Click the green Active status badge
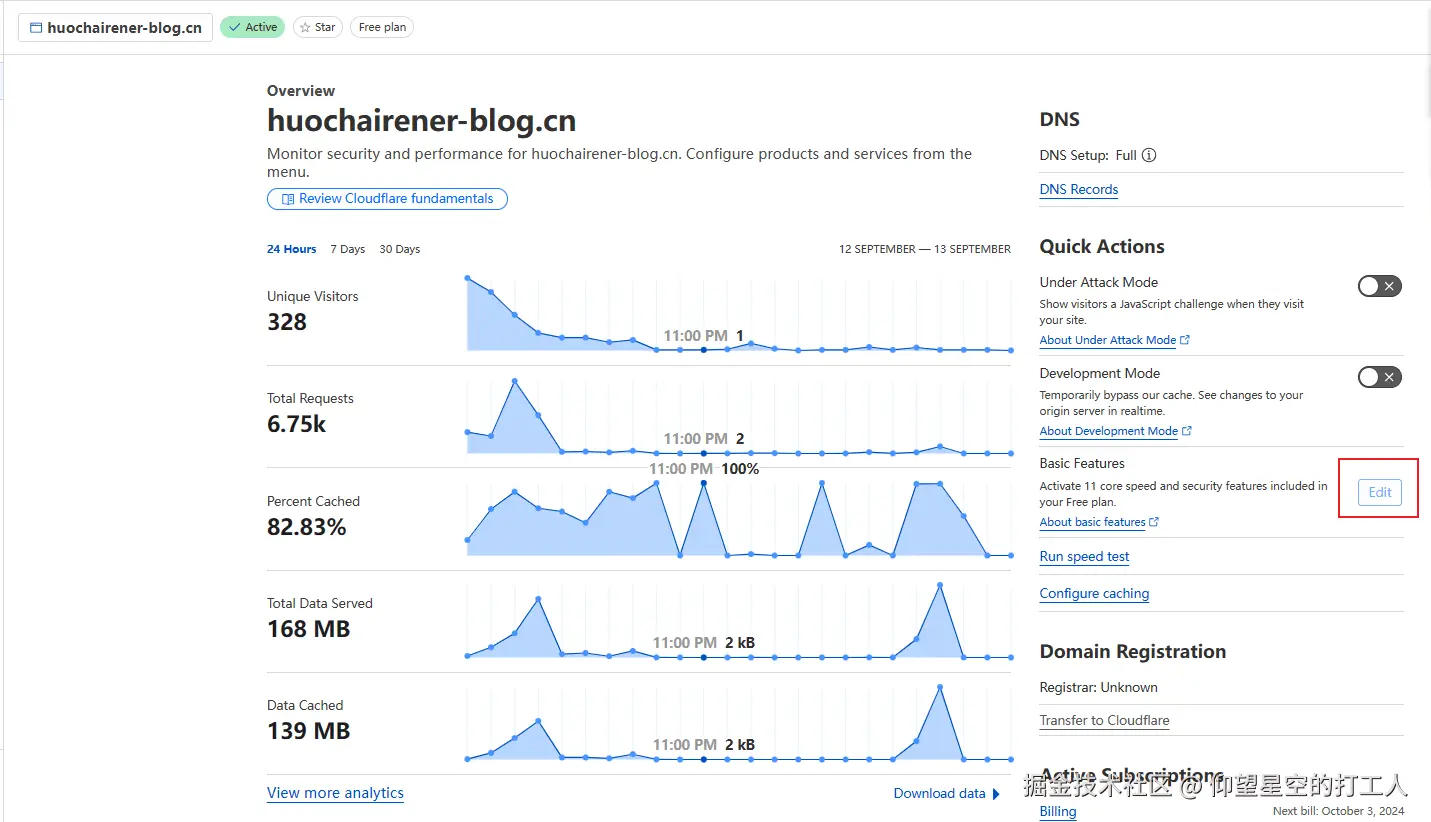1431x822 pixels. point(252,27)
